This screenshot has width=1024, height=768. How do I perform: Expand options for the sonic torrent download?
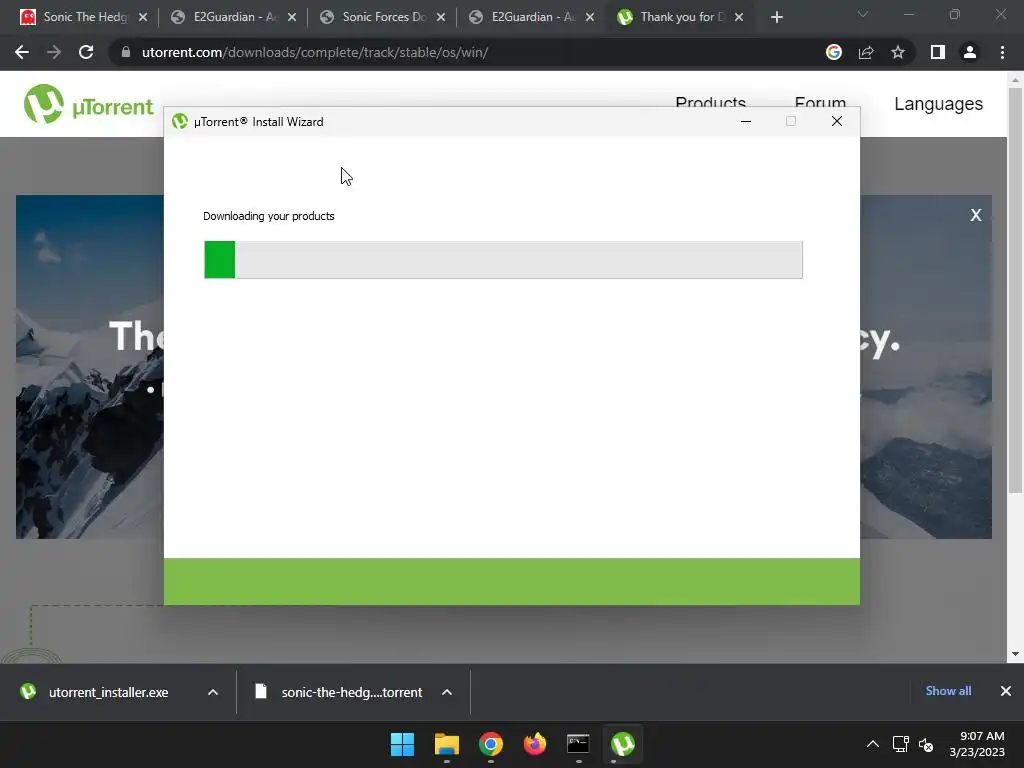coord(447,692)
